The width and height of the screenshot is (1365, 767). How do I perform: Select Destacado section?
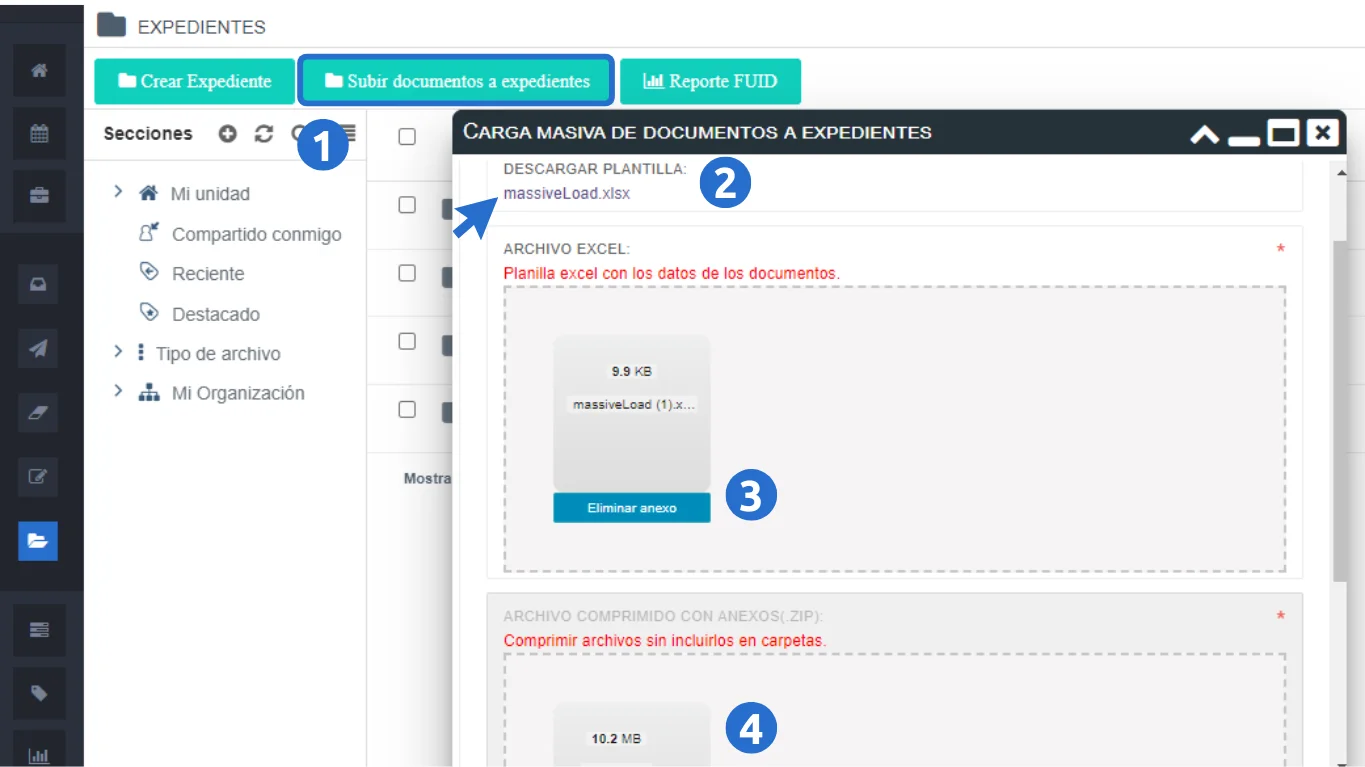(216, 314)
